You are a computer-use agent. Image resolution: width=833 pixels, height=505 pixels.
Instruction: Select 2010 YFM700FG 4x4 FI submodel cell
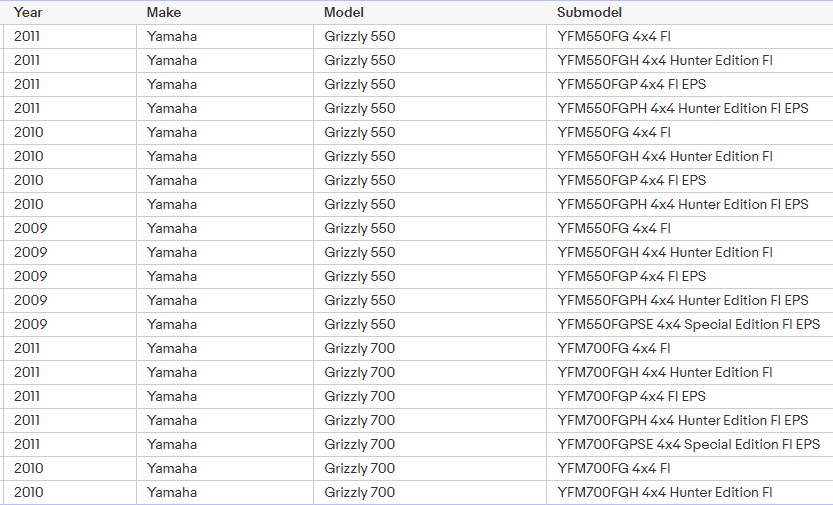coord(614,468)
